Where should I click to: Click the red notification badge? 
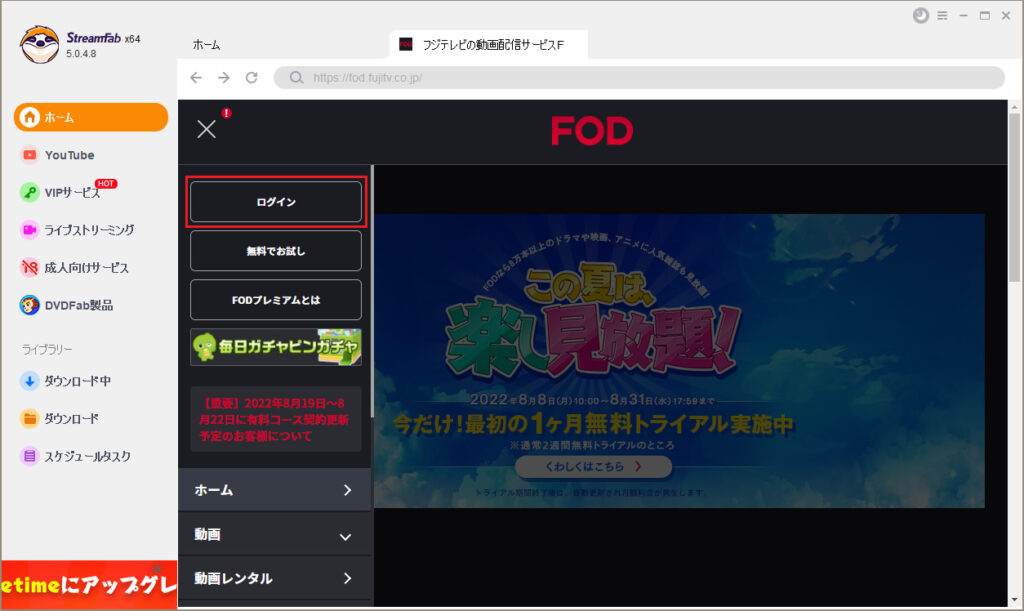(227, 113)
